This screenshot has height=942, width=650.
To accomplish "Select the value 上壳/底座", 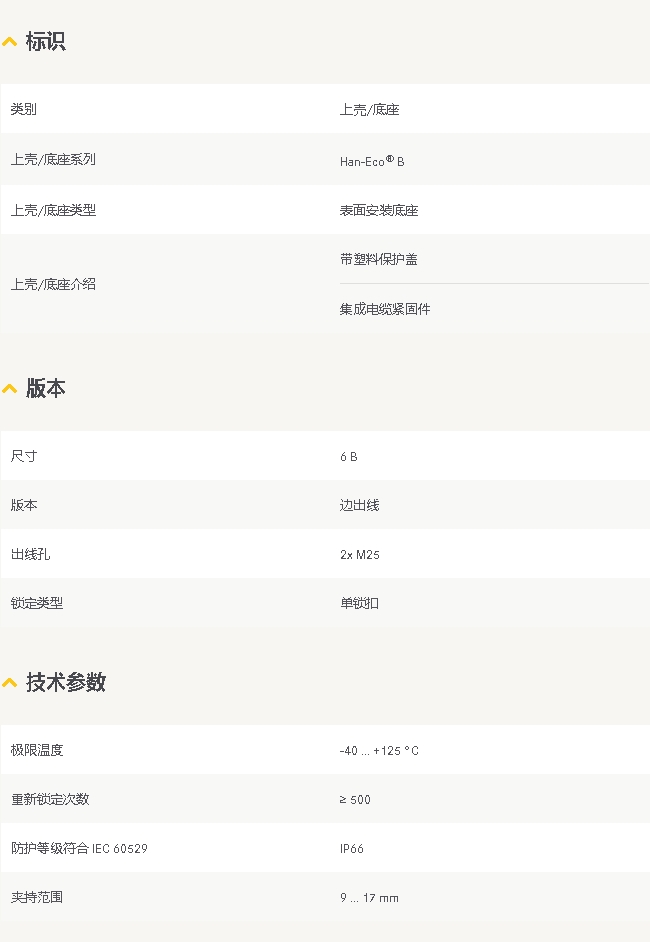I will [x=369, y=110].
